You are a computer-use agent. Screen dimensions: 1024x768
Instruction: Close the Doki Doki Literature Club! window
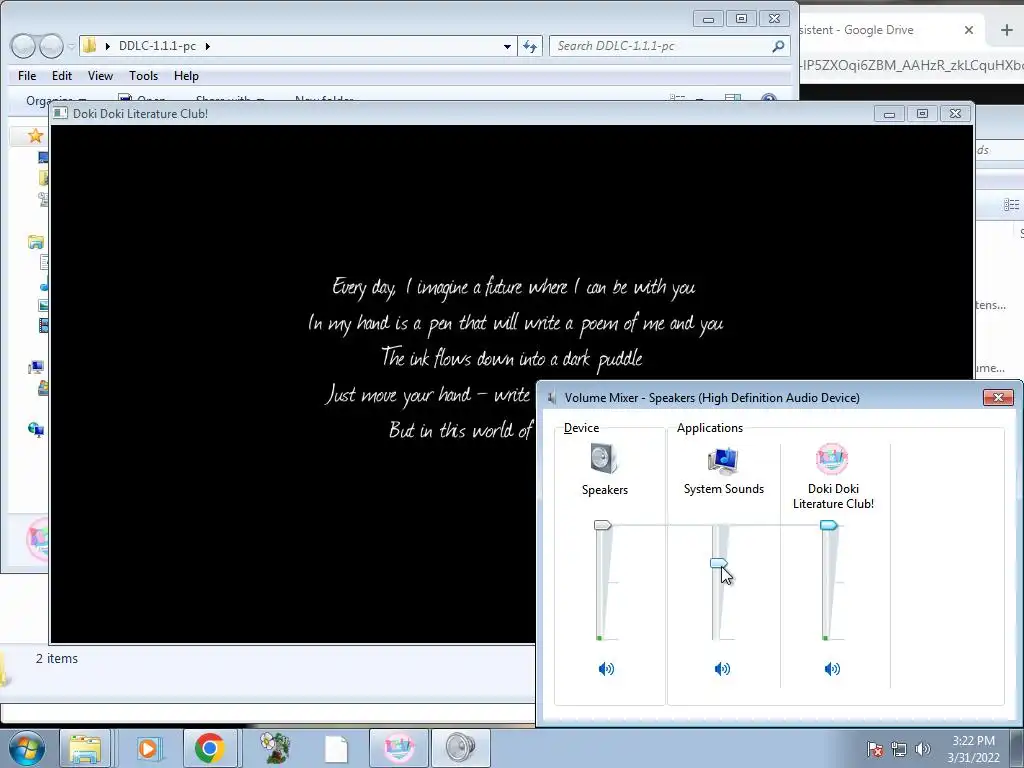pos(955,114)
